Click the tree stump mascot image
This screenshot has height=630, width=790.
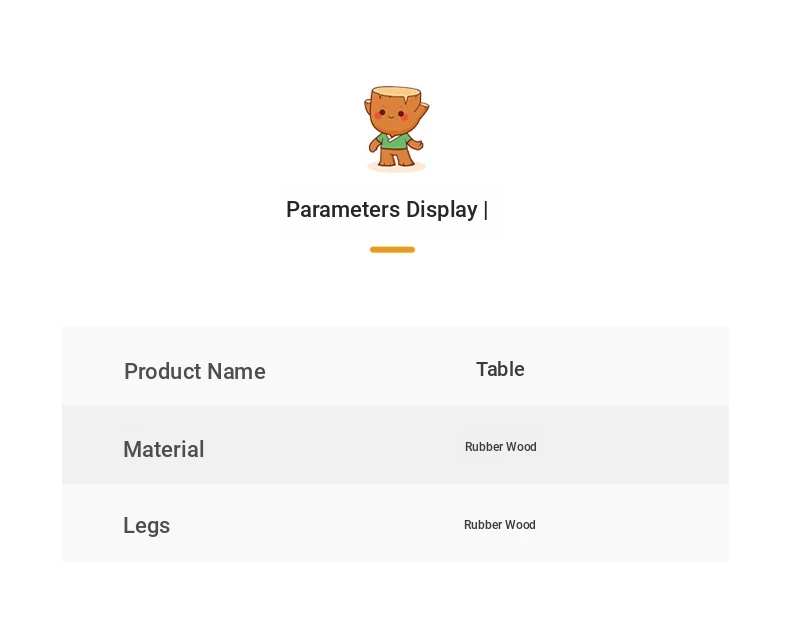pos(397,129)
